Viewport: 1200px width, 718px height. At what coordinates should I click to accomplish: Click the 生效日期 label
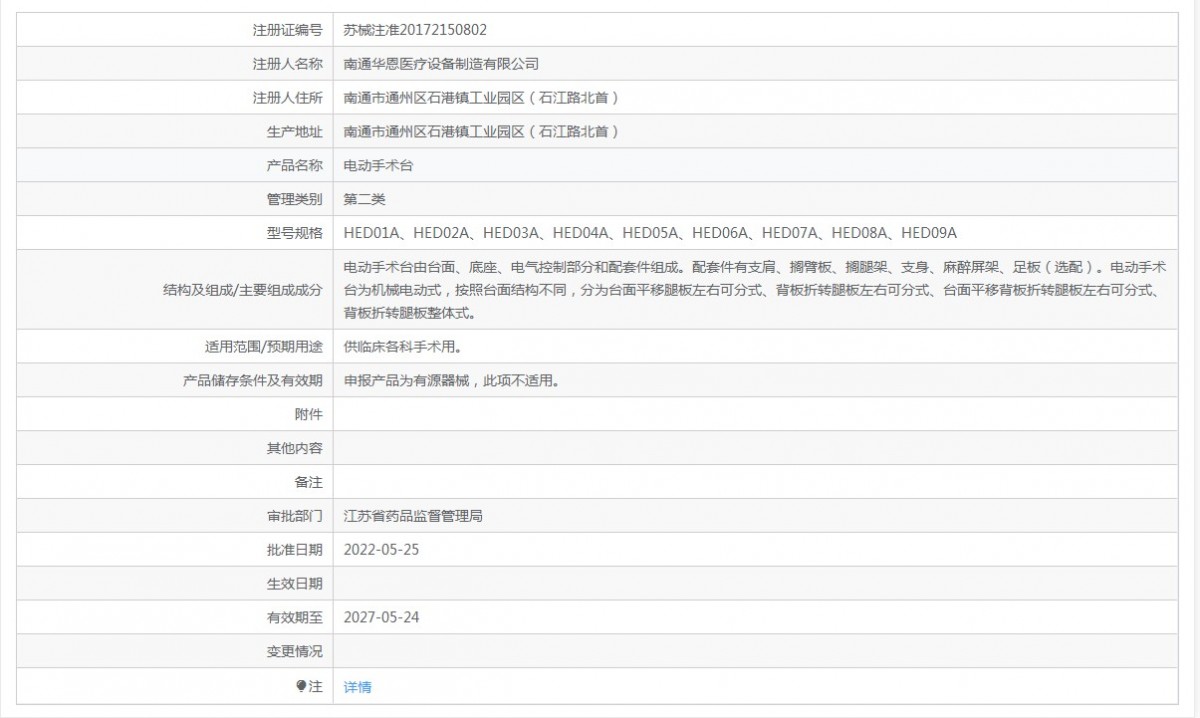pos(295,584)
